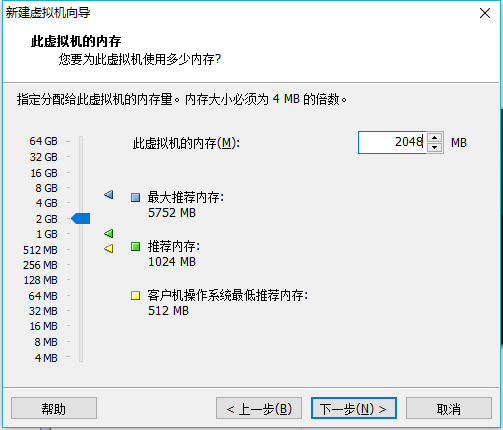The image size is (503, 430).
Task: Click the memory value field showing 2048
Action: point(392,142)
